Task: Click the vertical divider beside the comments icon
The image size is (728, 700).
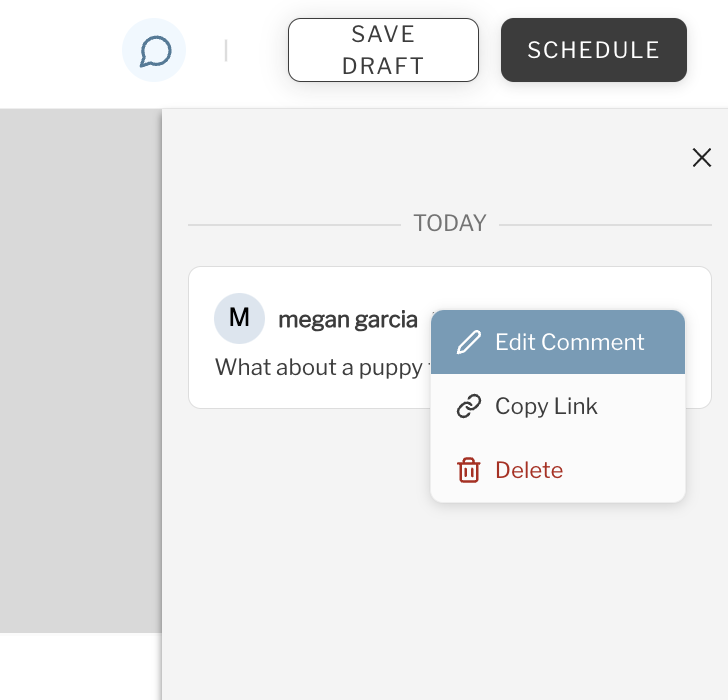Action: (x=226, y=50)
